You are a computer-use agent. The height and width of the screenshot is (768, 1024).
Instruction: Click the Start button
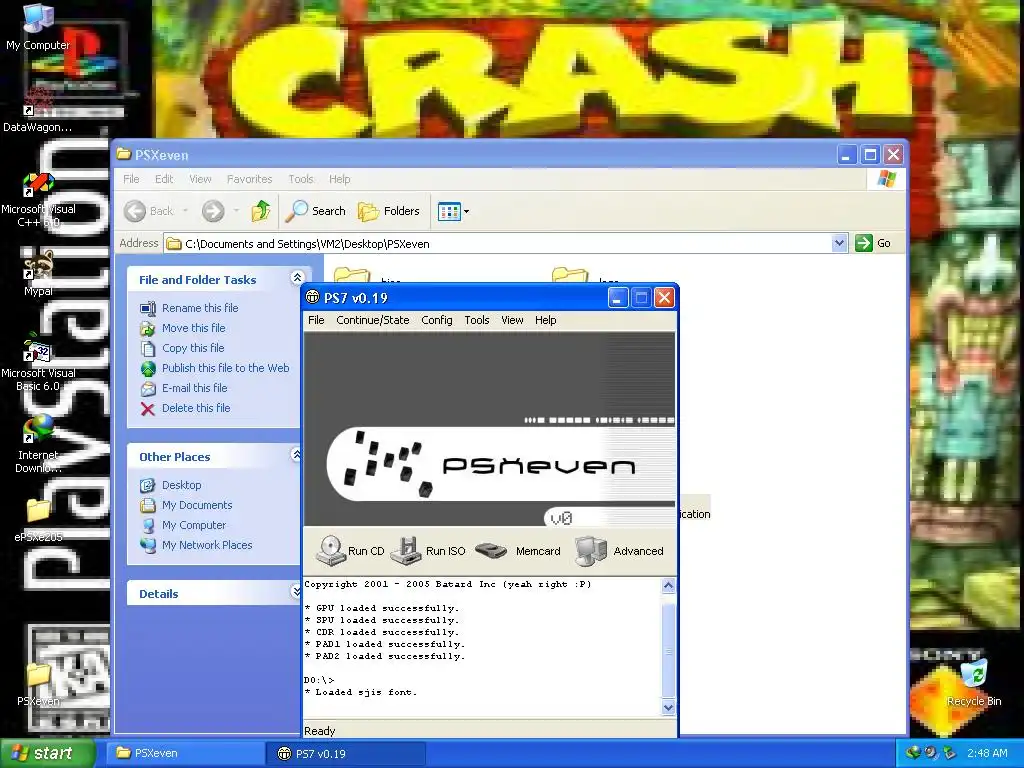pos(47,753)
